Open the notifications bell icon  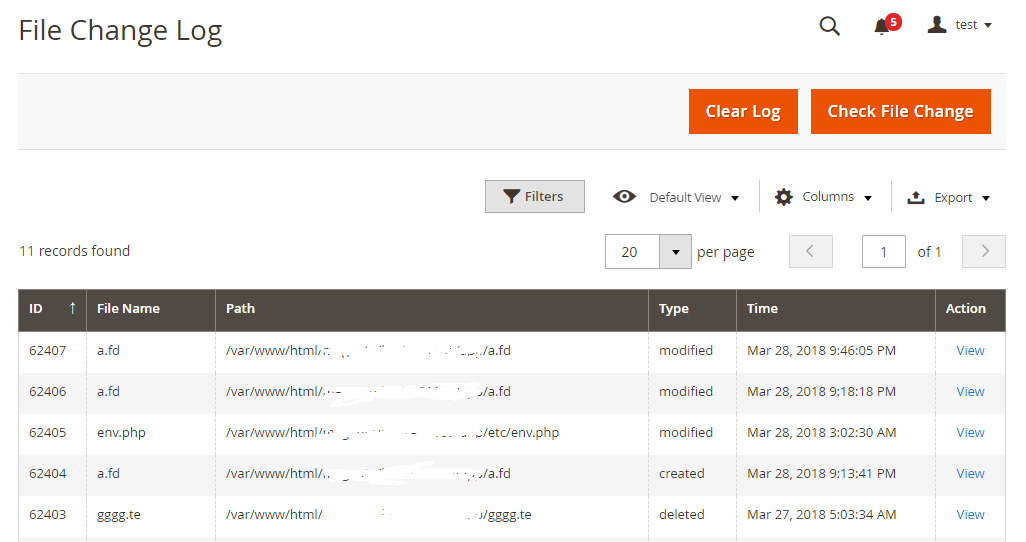882,27
